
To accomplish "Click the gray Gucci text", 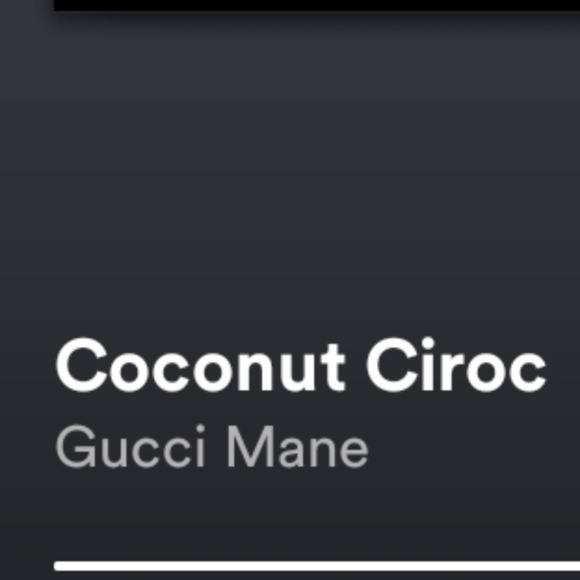I will pyautogui.click(x=131, y=446).
